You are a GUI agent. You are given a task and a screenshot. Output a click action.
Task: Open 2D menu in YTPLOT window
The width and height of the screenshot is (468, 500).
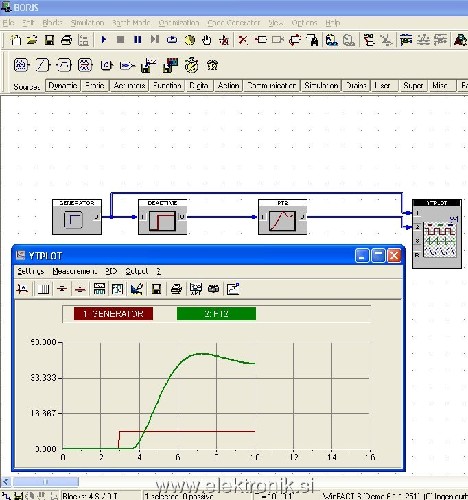click(x=111, y=271)
